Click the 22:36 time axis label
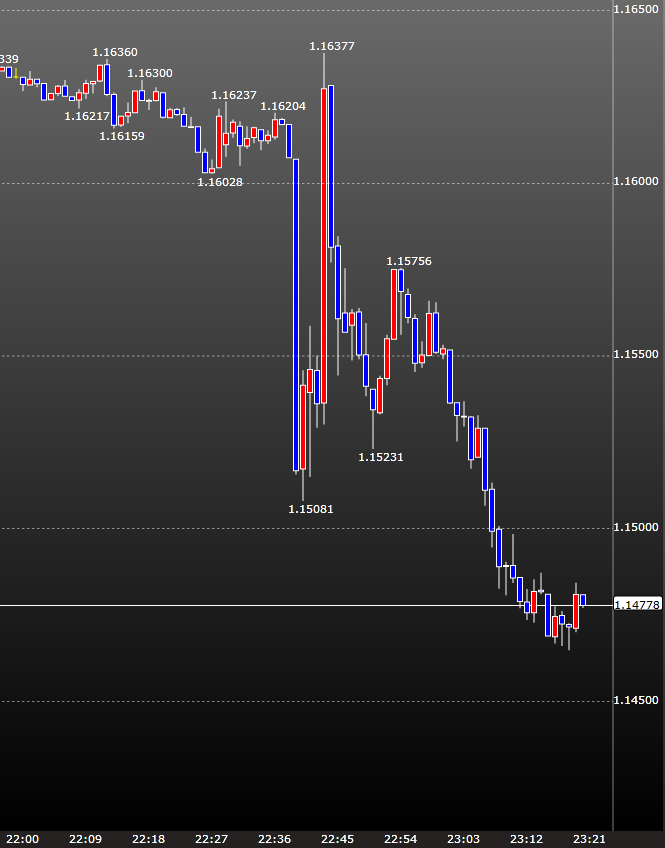Viewport: 665px width, 848px height. pyautogui.click(x=275, y=839)
